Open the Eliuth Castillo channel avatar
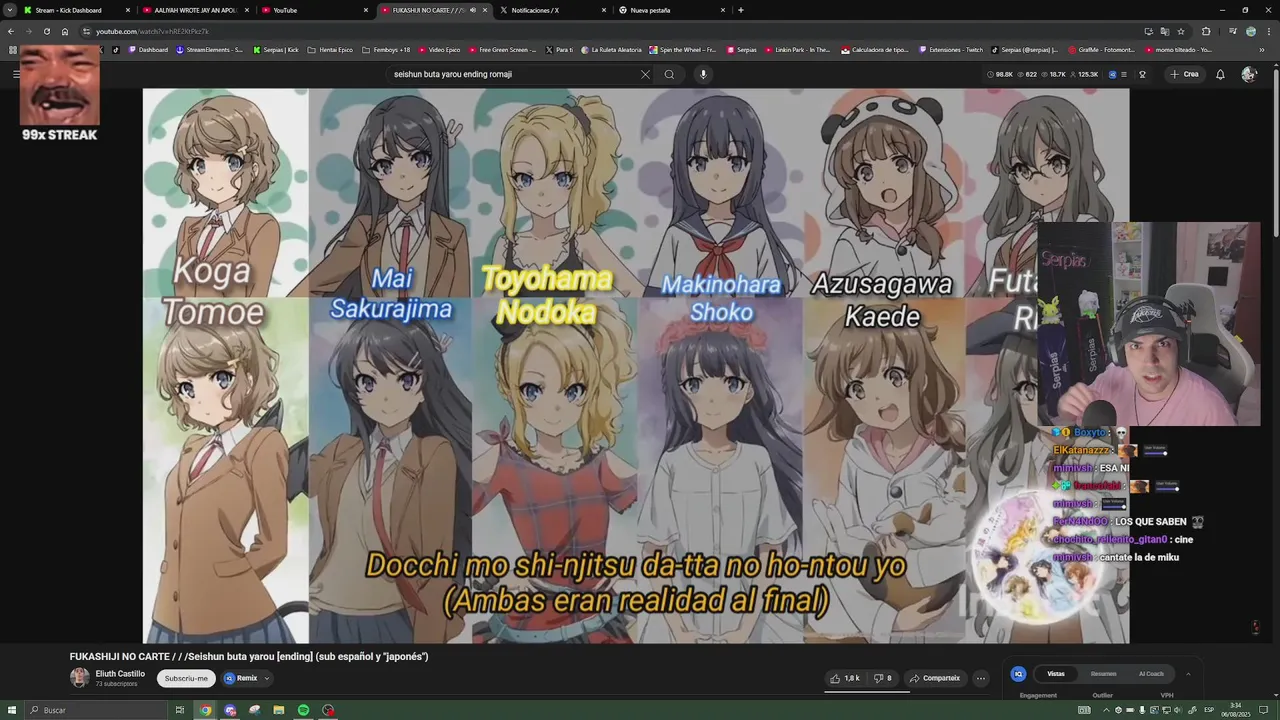The height and width of the screenshot is (720, 1280). point(79,678)
